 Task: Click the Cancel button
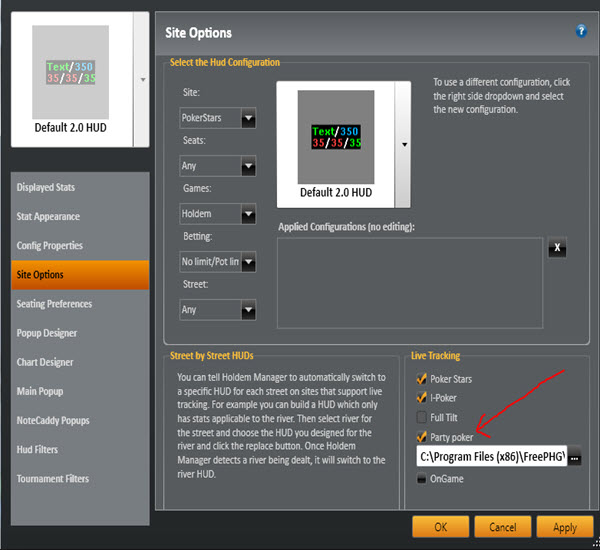point(502,527)
